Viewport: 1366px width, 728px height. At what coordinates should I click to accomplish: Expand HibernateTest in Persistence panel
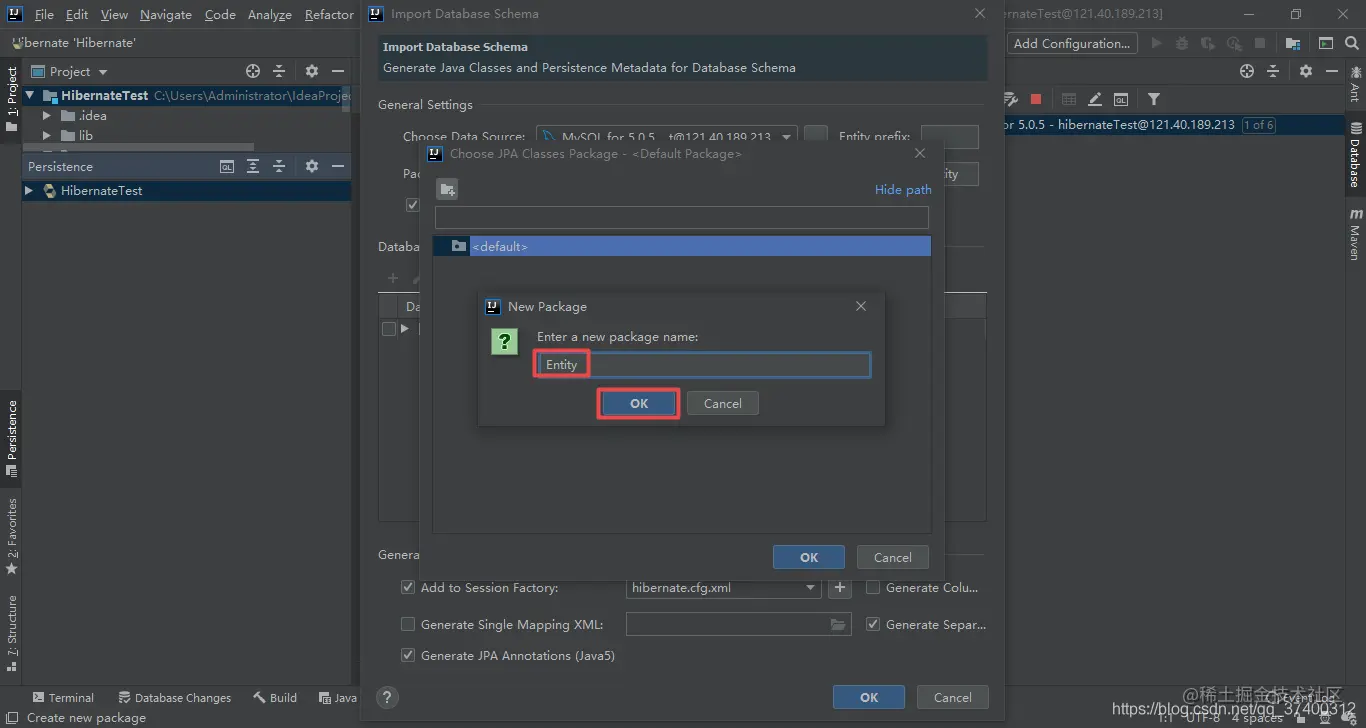[29, 190]
